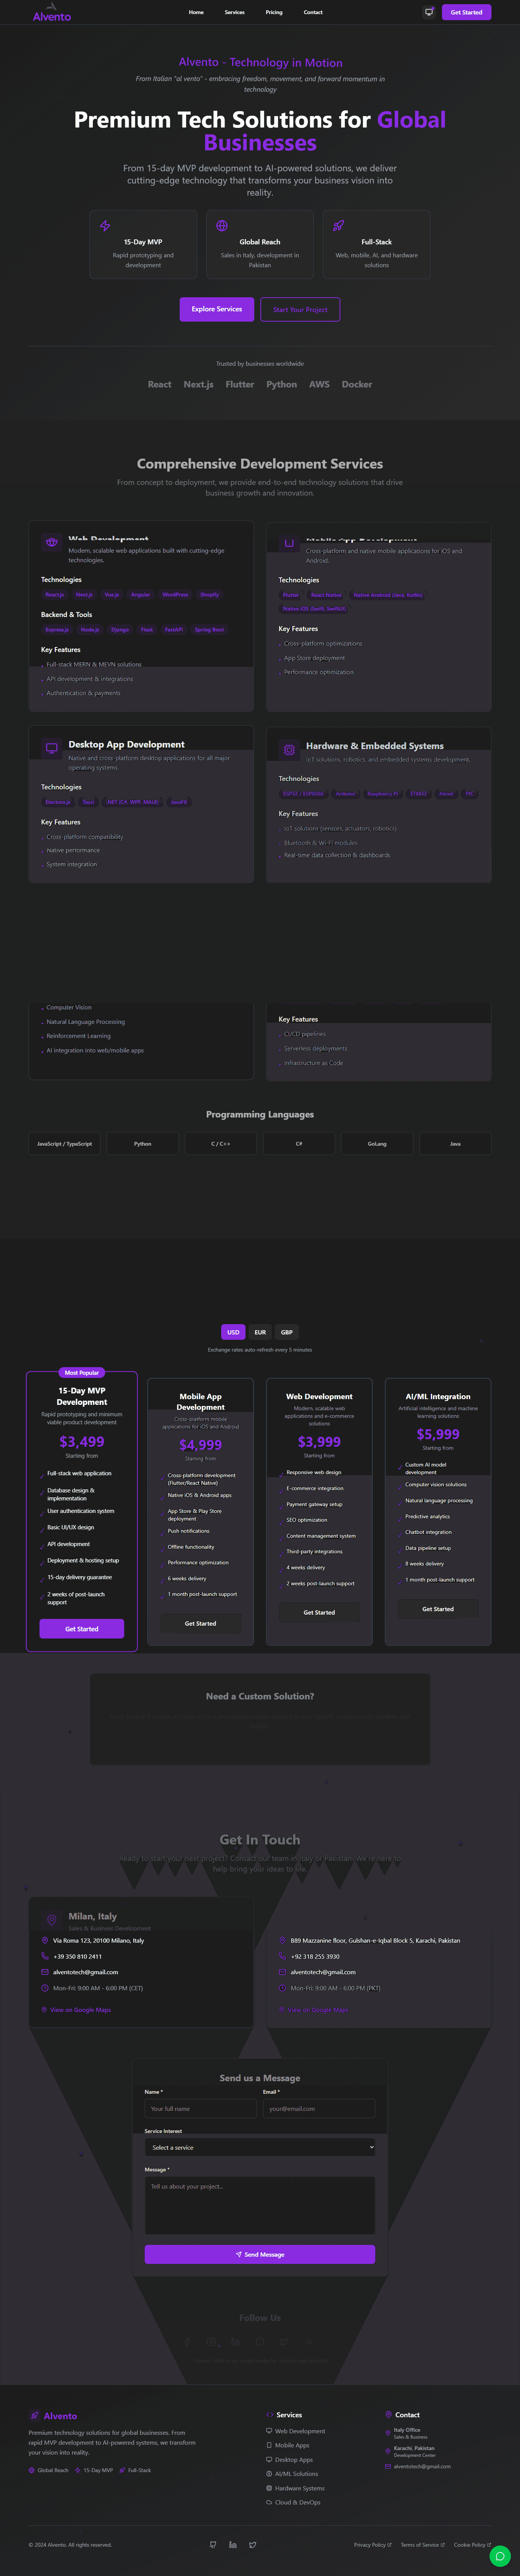Click the pin icon beside footer Karachi, Pakistan
520x2576 pixels.
point(388,2451)
